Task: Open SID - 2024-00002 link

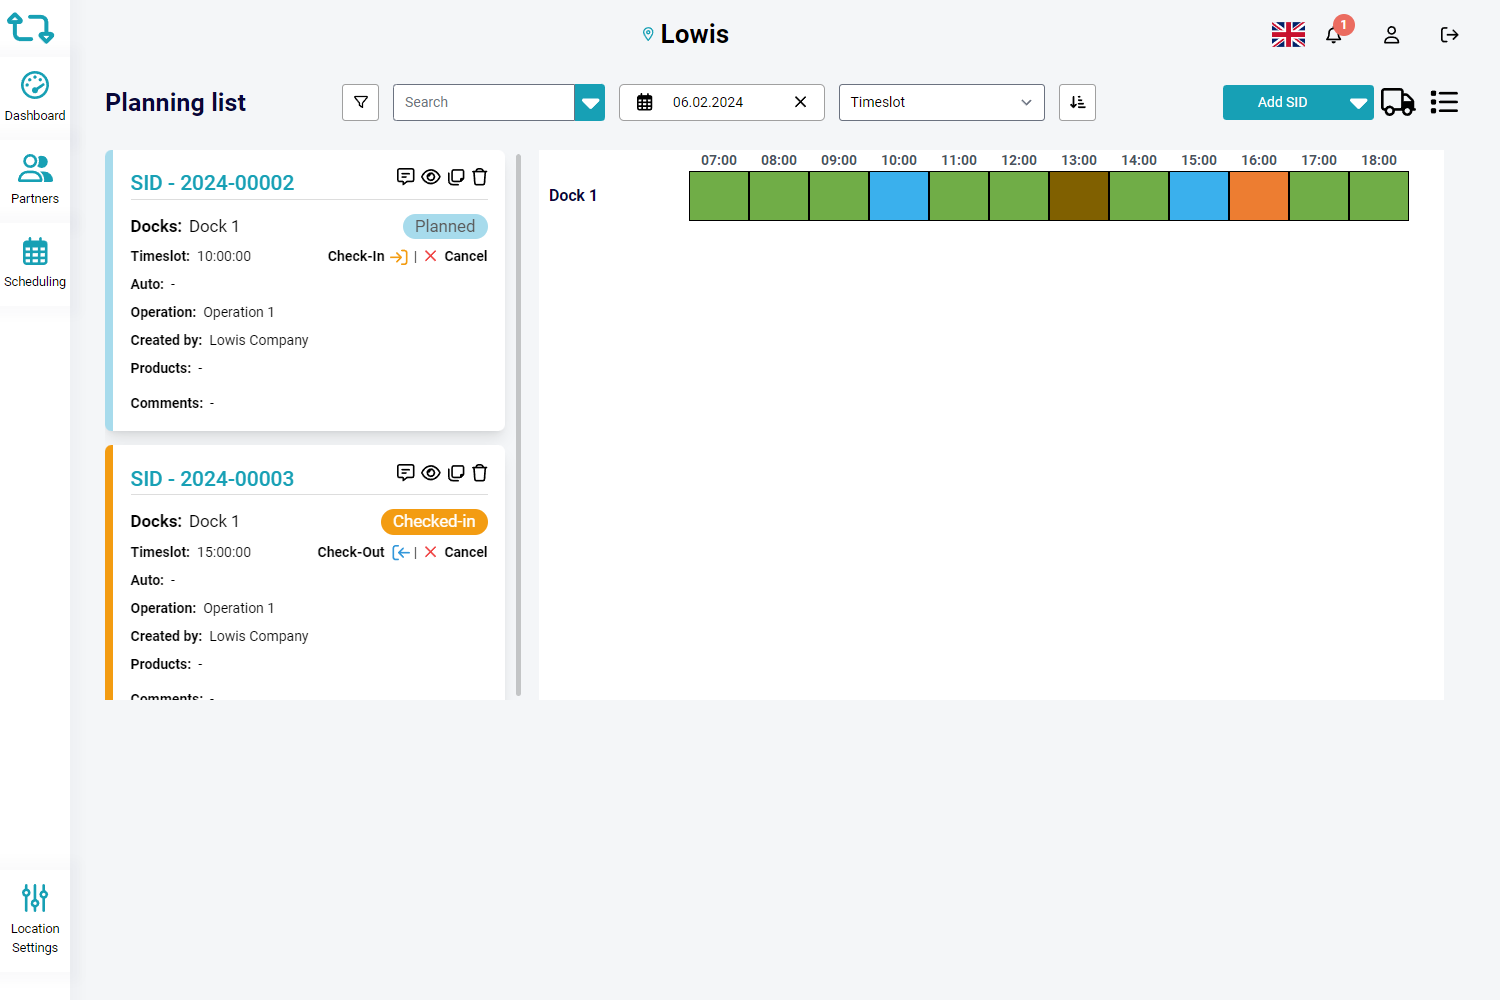Action: (212, 183)
